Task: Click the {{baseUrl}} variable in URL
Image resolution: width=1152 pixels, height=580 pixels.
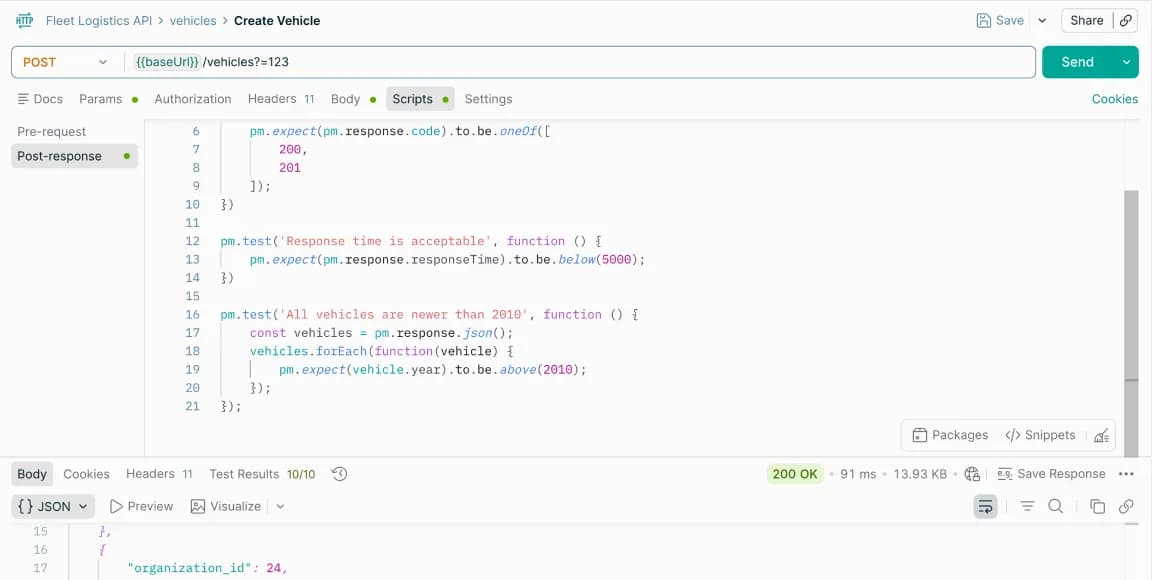Action: (167, 62)
